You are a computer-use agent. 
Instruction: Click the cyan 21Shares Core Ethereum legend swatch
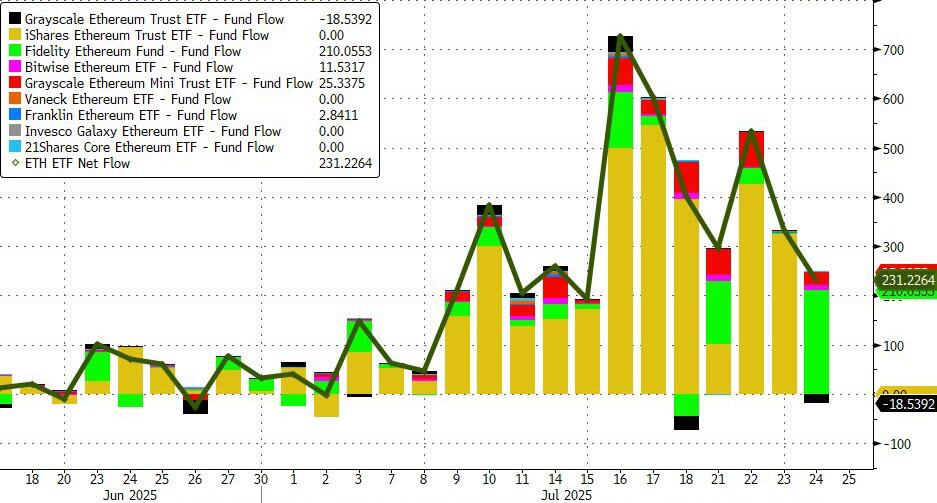tap(14, 147)
